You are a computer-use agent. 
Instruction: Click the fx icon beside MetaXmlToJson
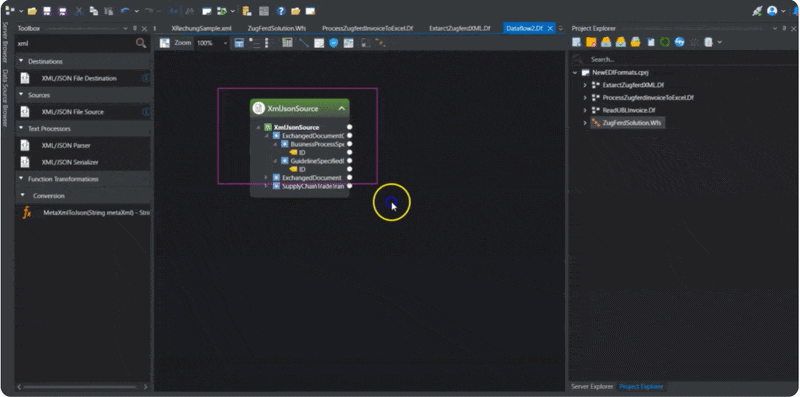(x=27, y=212)
